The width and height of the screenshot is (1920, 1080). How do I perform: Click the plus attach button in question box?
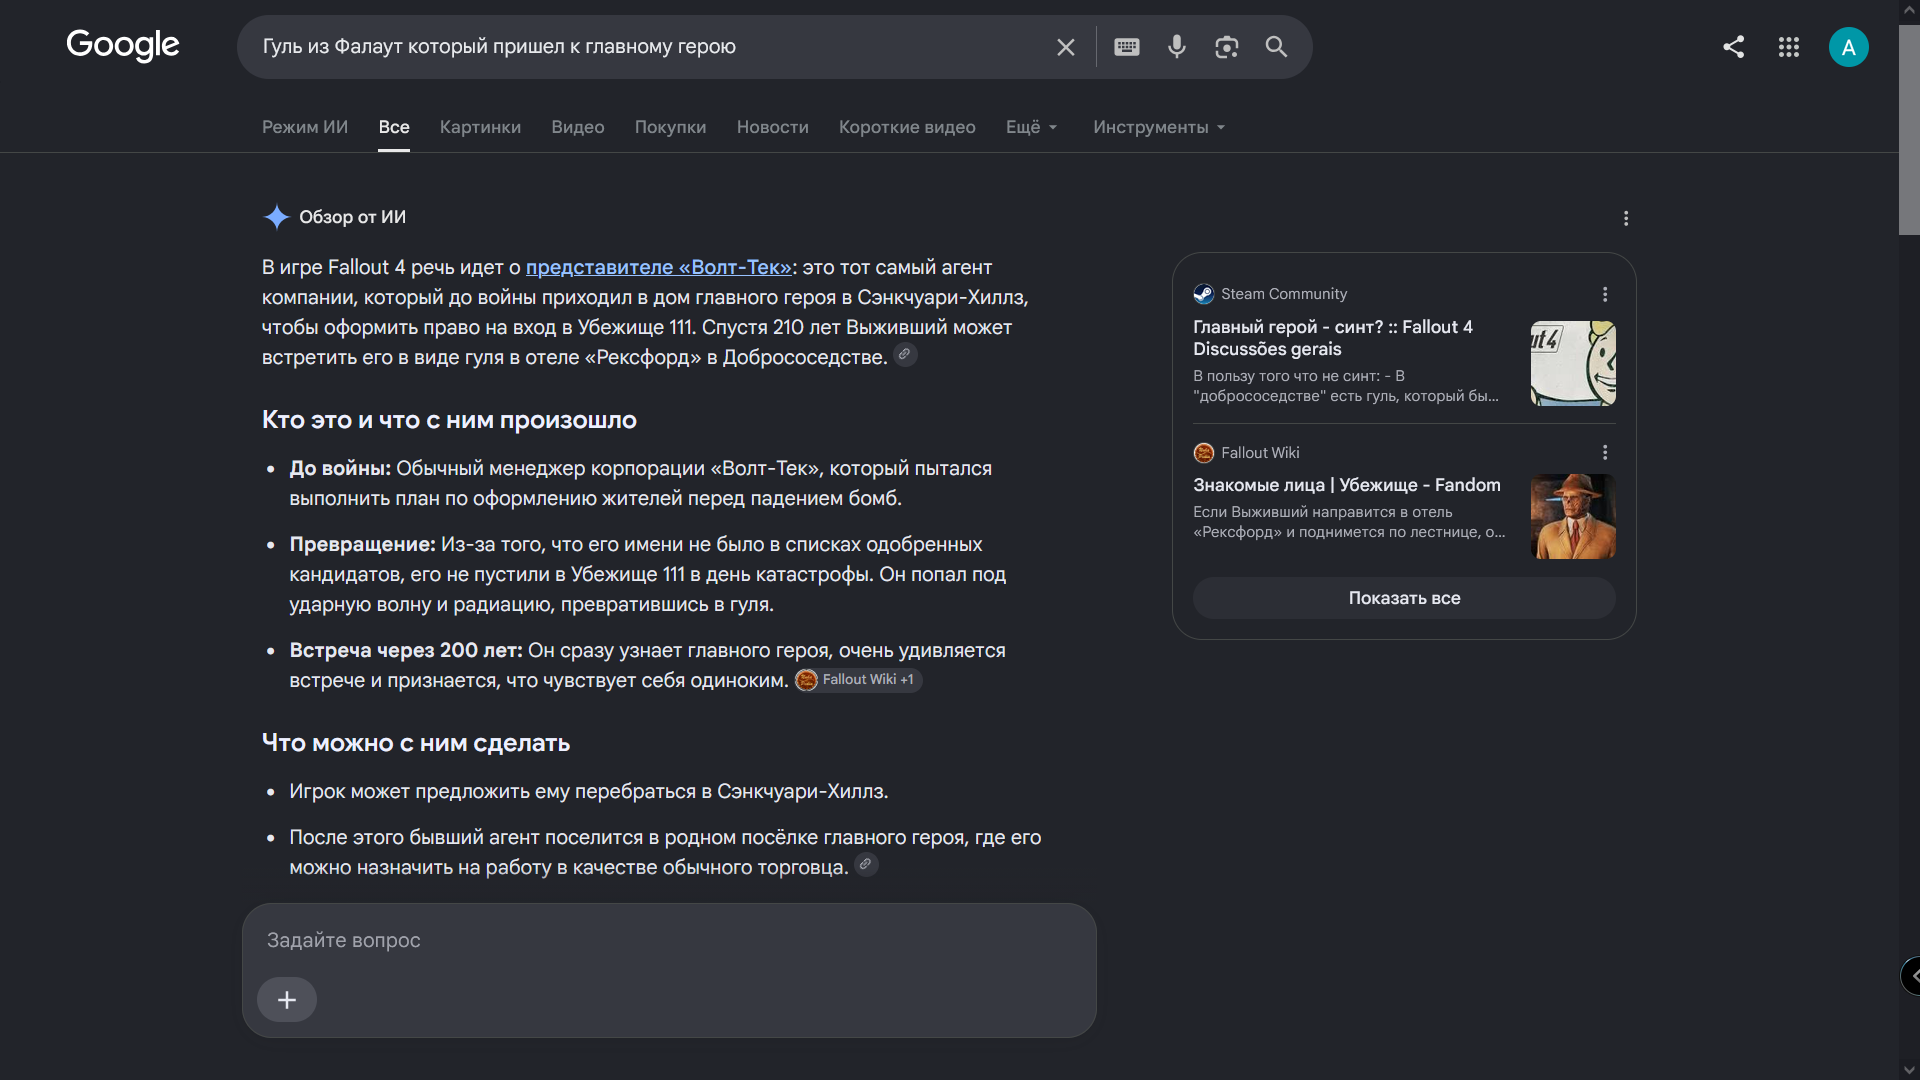coord(287,1000)
